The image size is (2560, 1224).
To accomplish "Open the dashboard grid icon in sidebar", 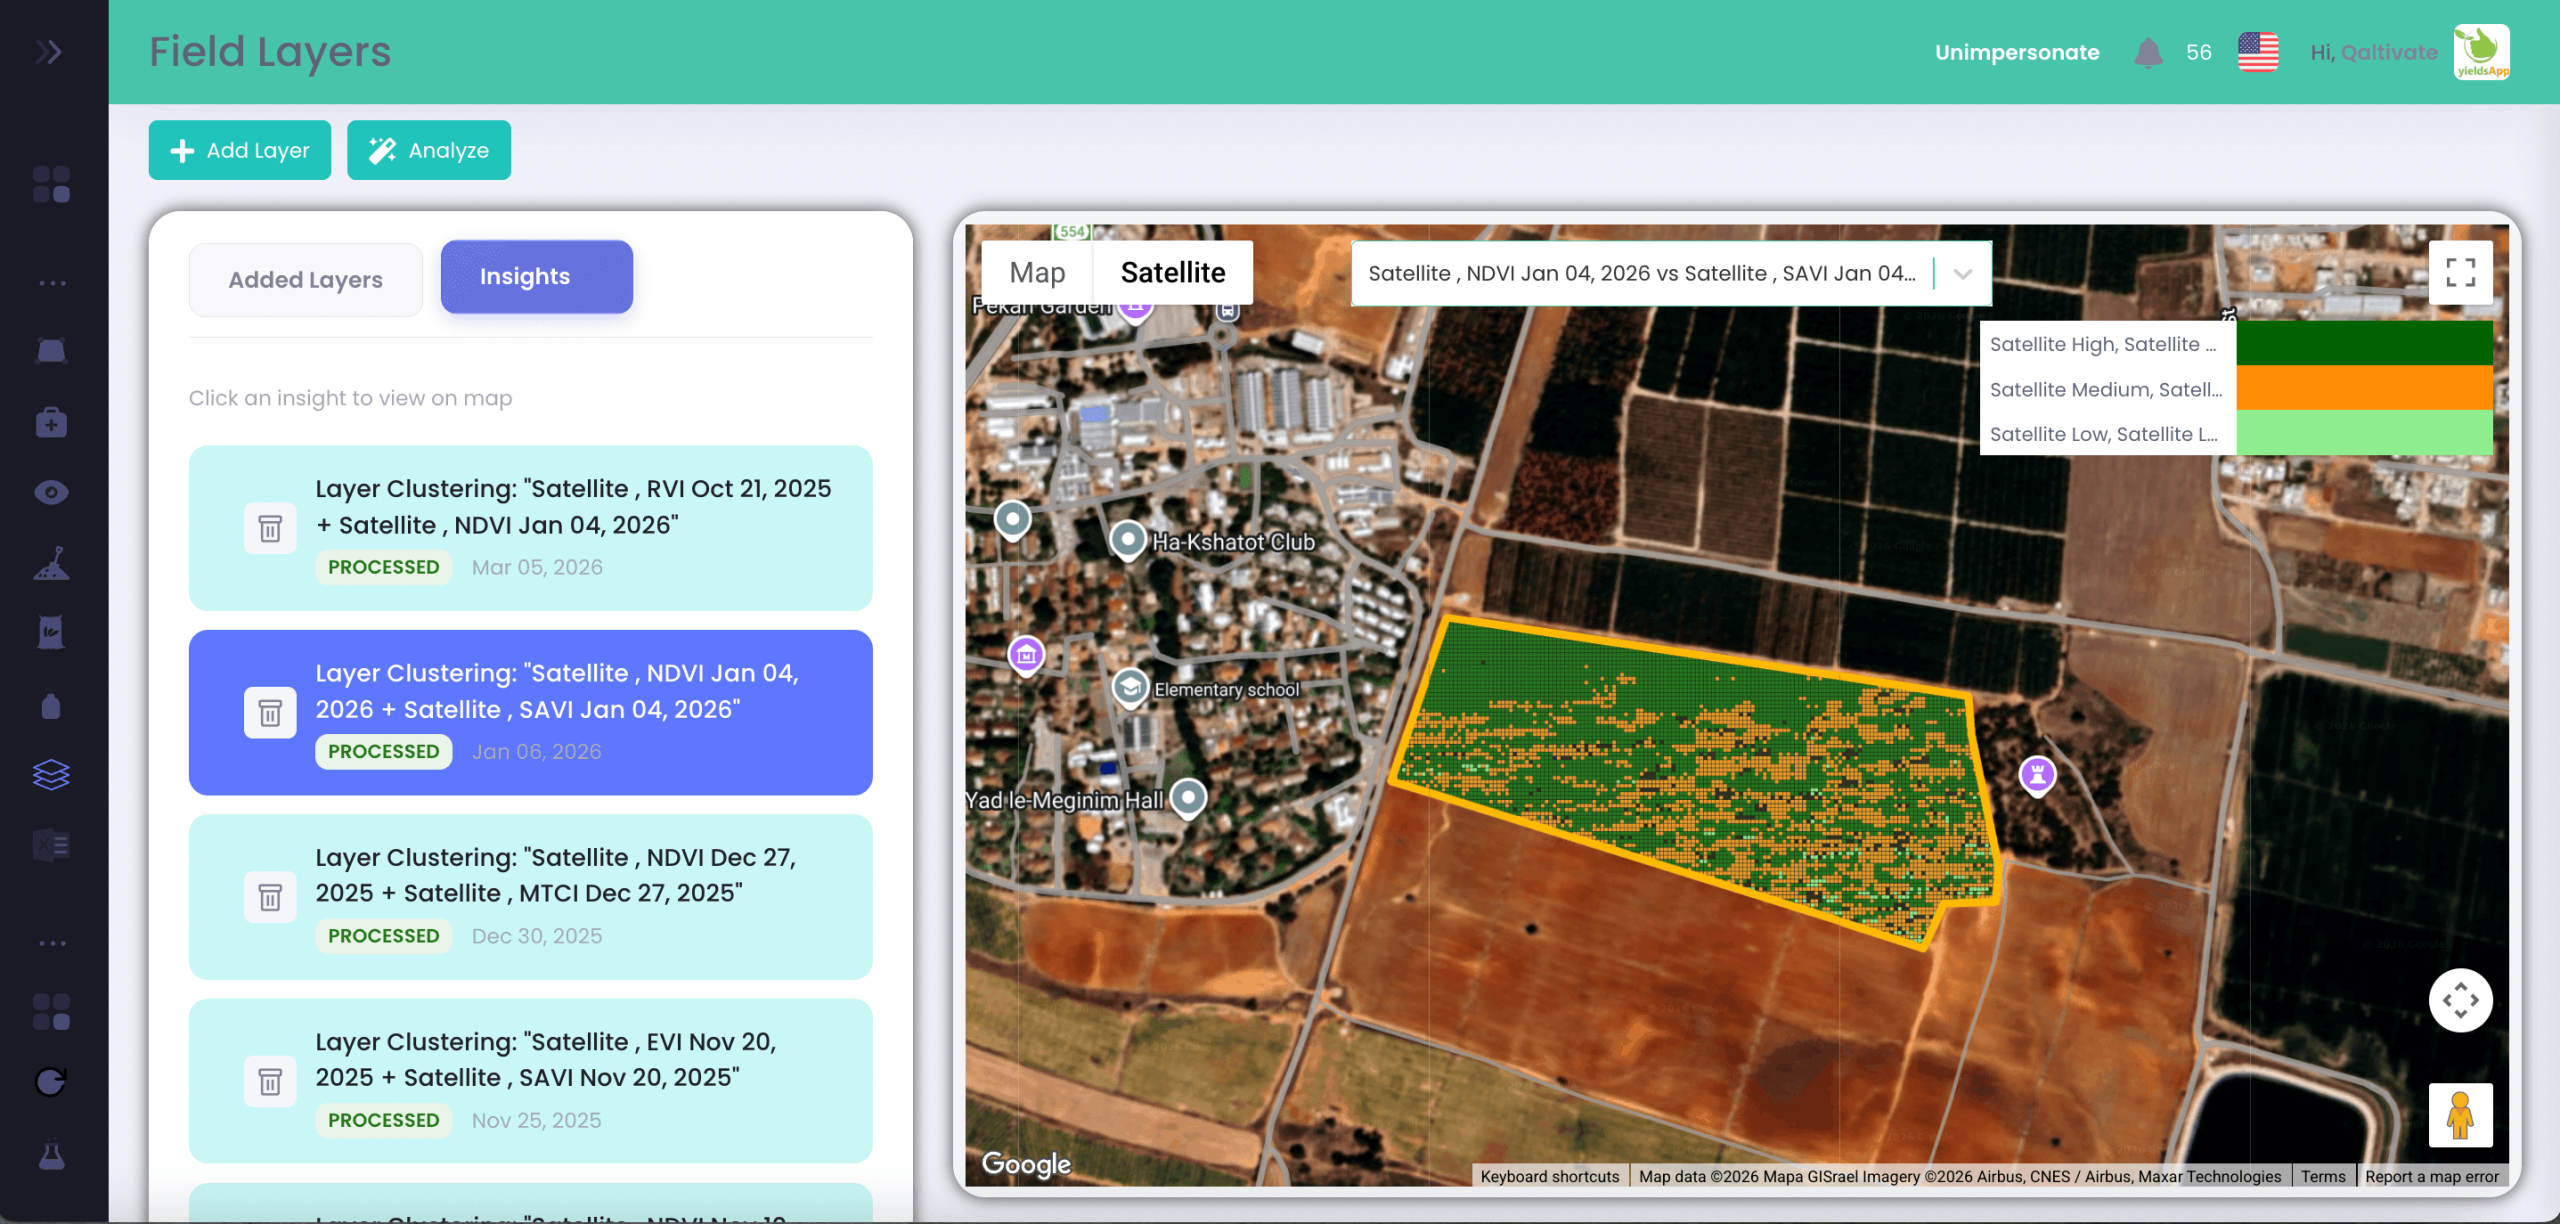I will [x=51, y=185].
